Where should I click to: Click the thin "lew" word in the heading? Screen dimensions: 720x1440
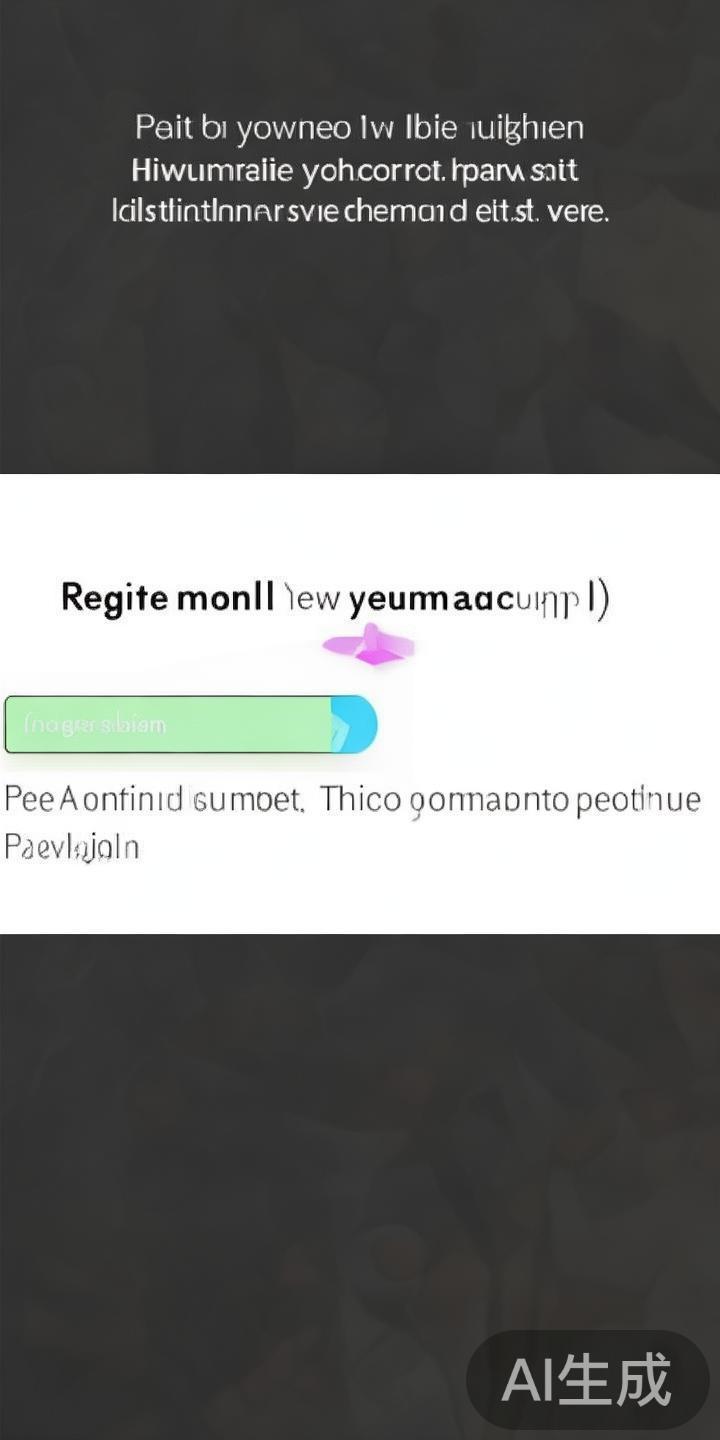click(313, 599)
